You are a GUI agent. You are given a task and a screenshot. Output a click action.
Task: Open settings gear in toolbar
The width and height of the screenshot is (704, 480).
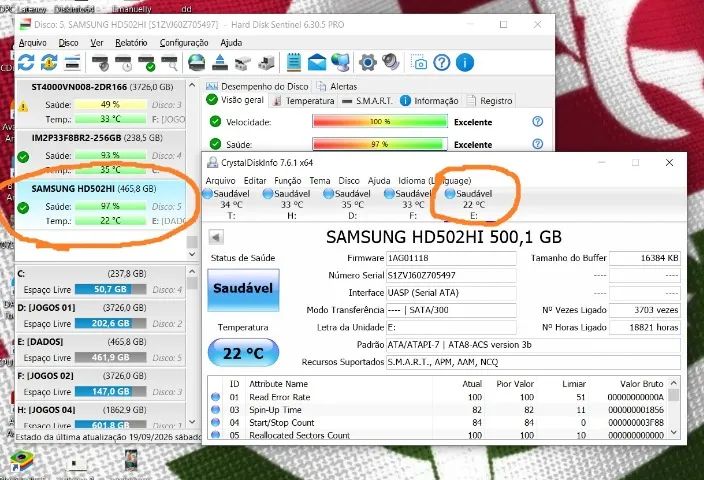tap(367, 62)
